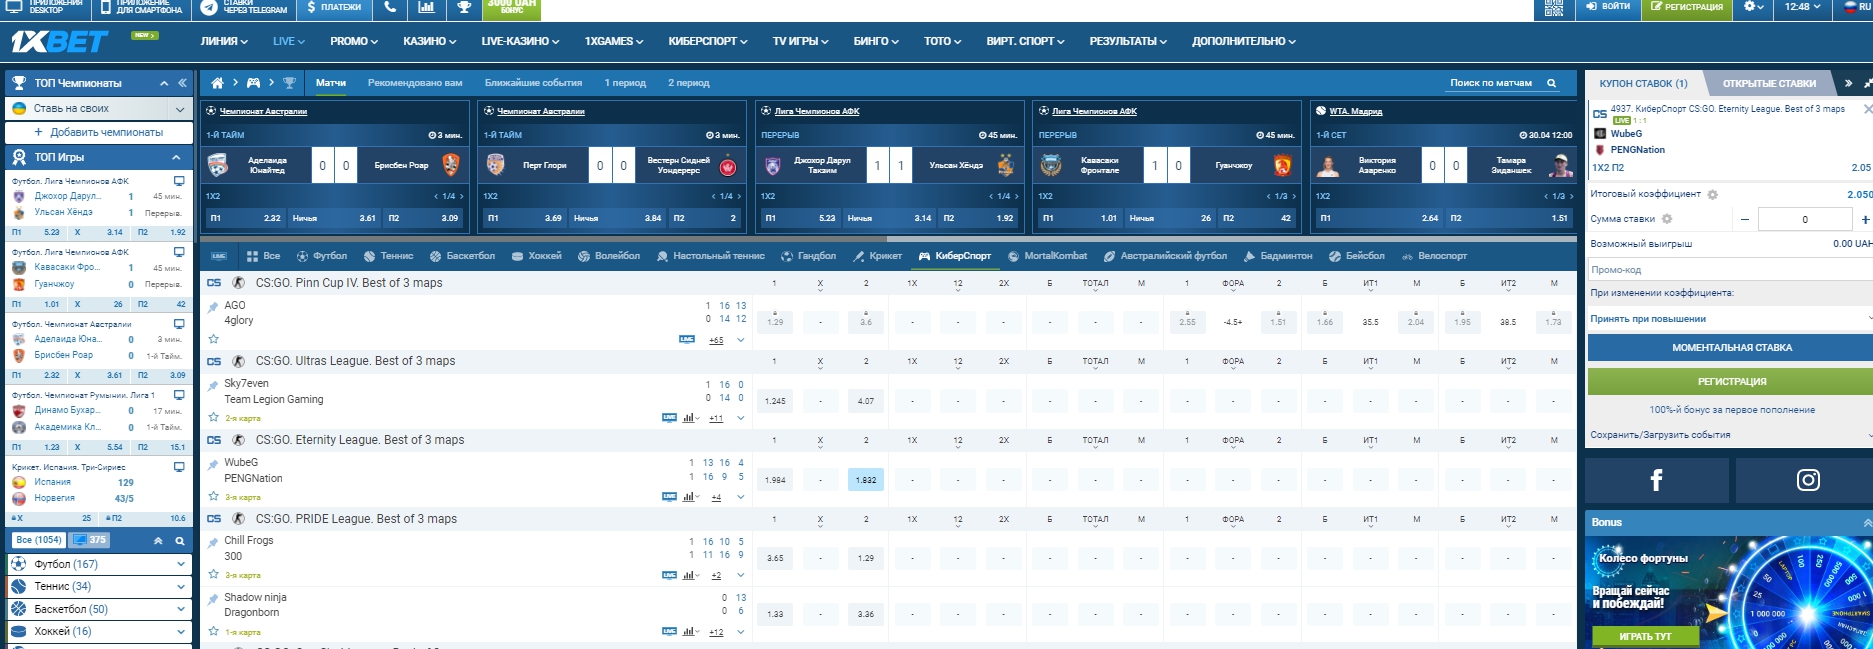Switch to the ОТКРЫТЫЕ СТАВКИ tab
Viewport: 1873px width, 649px height.
click(x=1768, y=83)
